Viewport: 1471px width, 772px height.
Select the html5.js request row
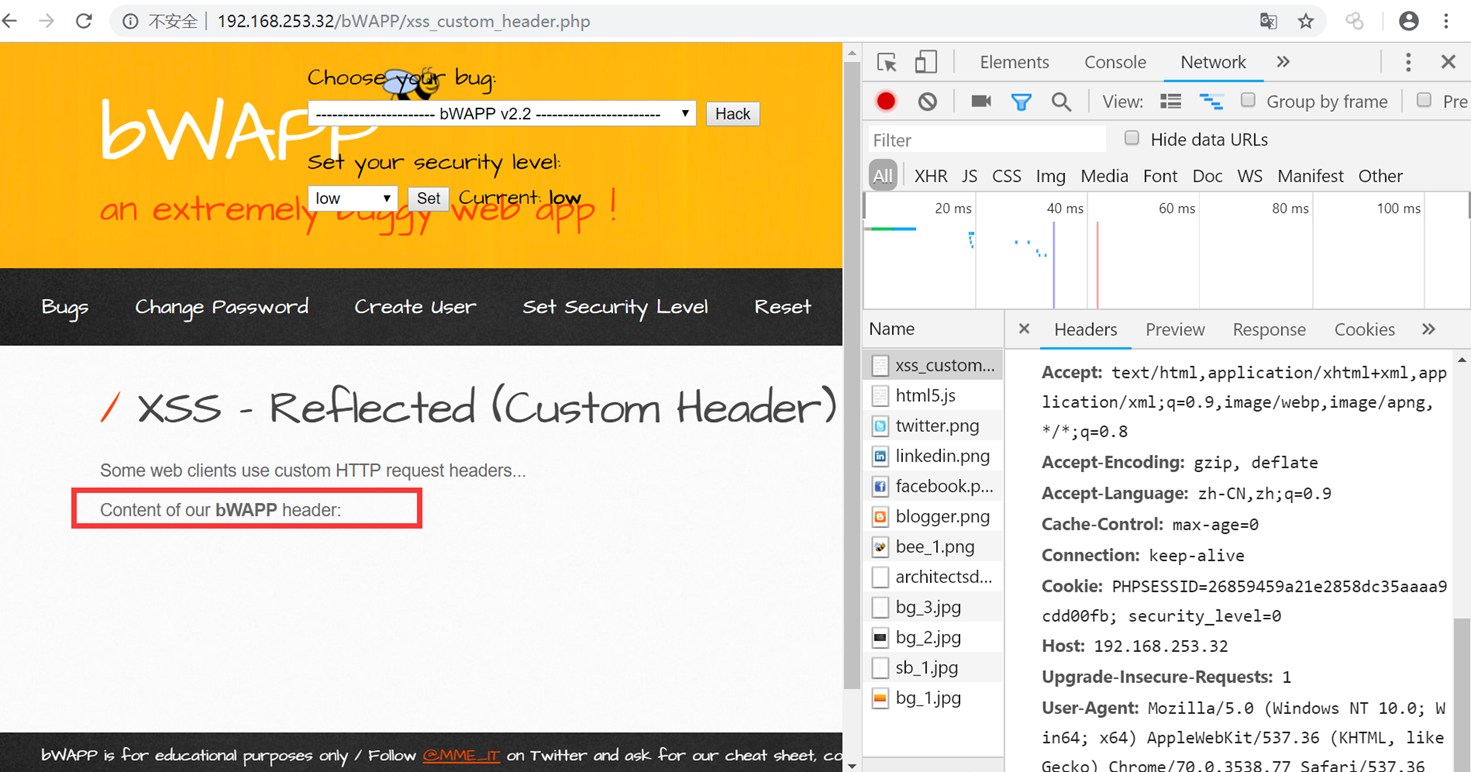click(x=933, y=396)
